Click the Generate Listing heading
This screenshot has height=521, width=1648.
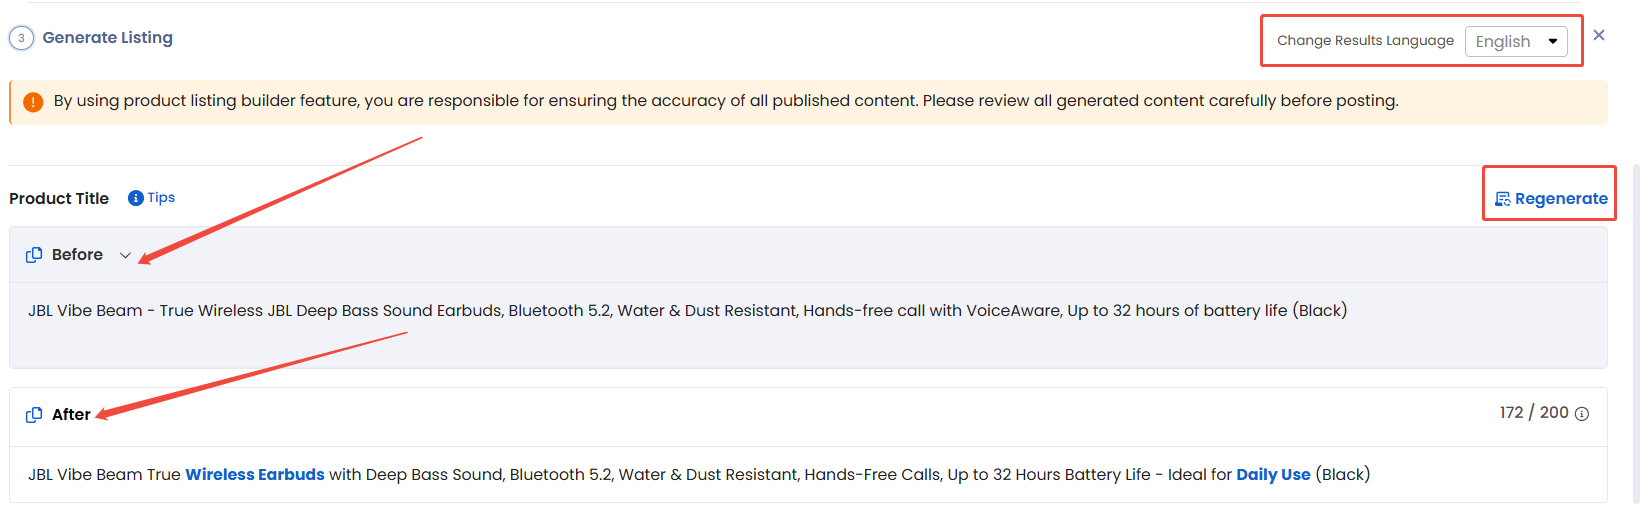tap(107, 38)
